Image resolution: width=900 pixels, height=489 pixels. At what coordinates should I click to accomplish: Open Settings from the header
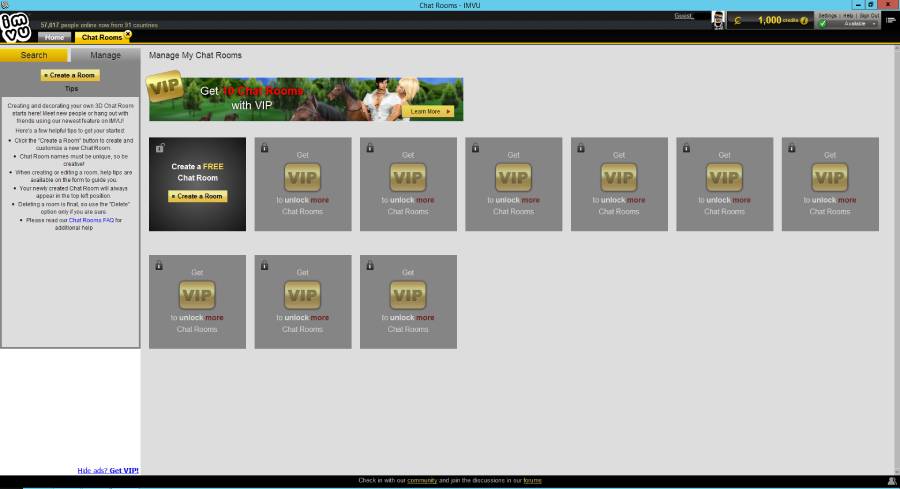click(x=827, y=15)
